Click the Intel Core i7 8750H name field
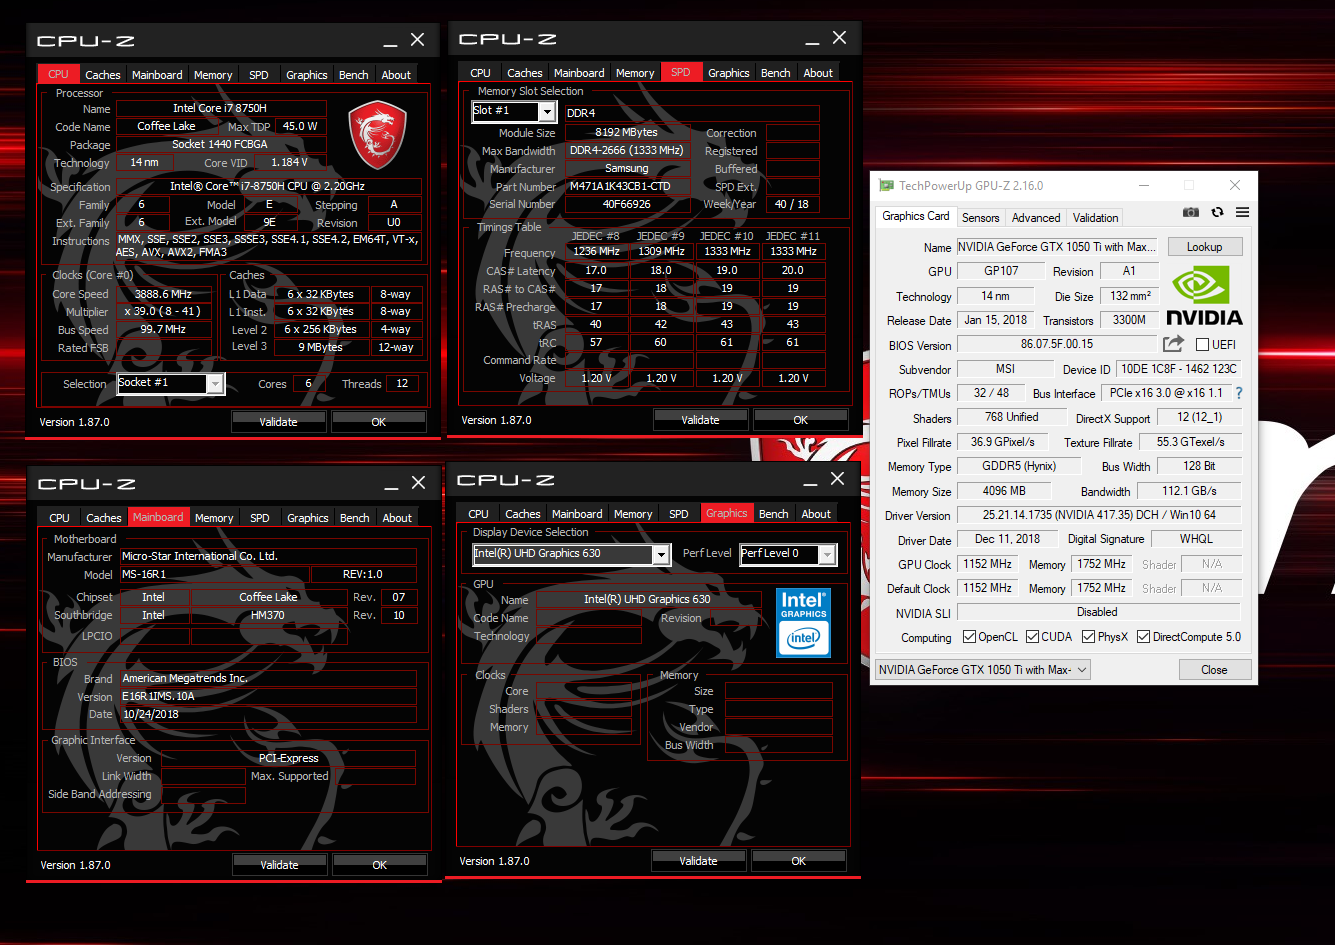This screenshot has height=945, width=1335. [x=221, y=108]
